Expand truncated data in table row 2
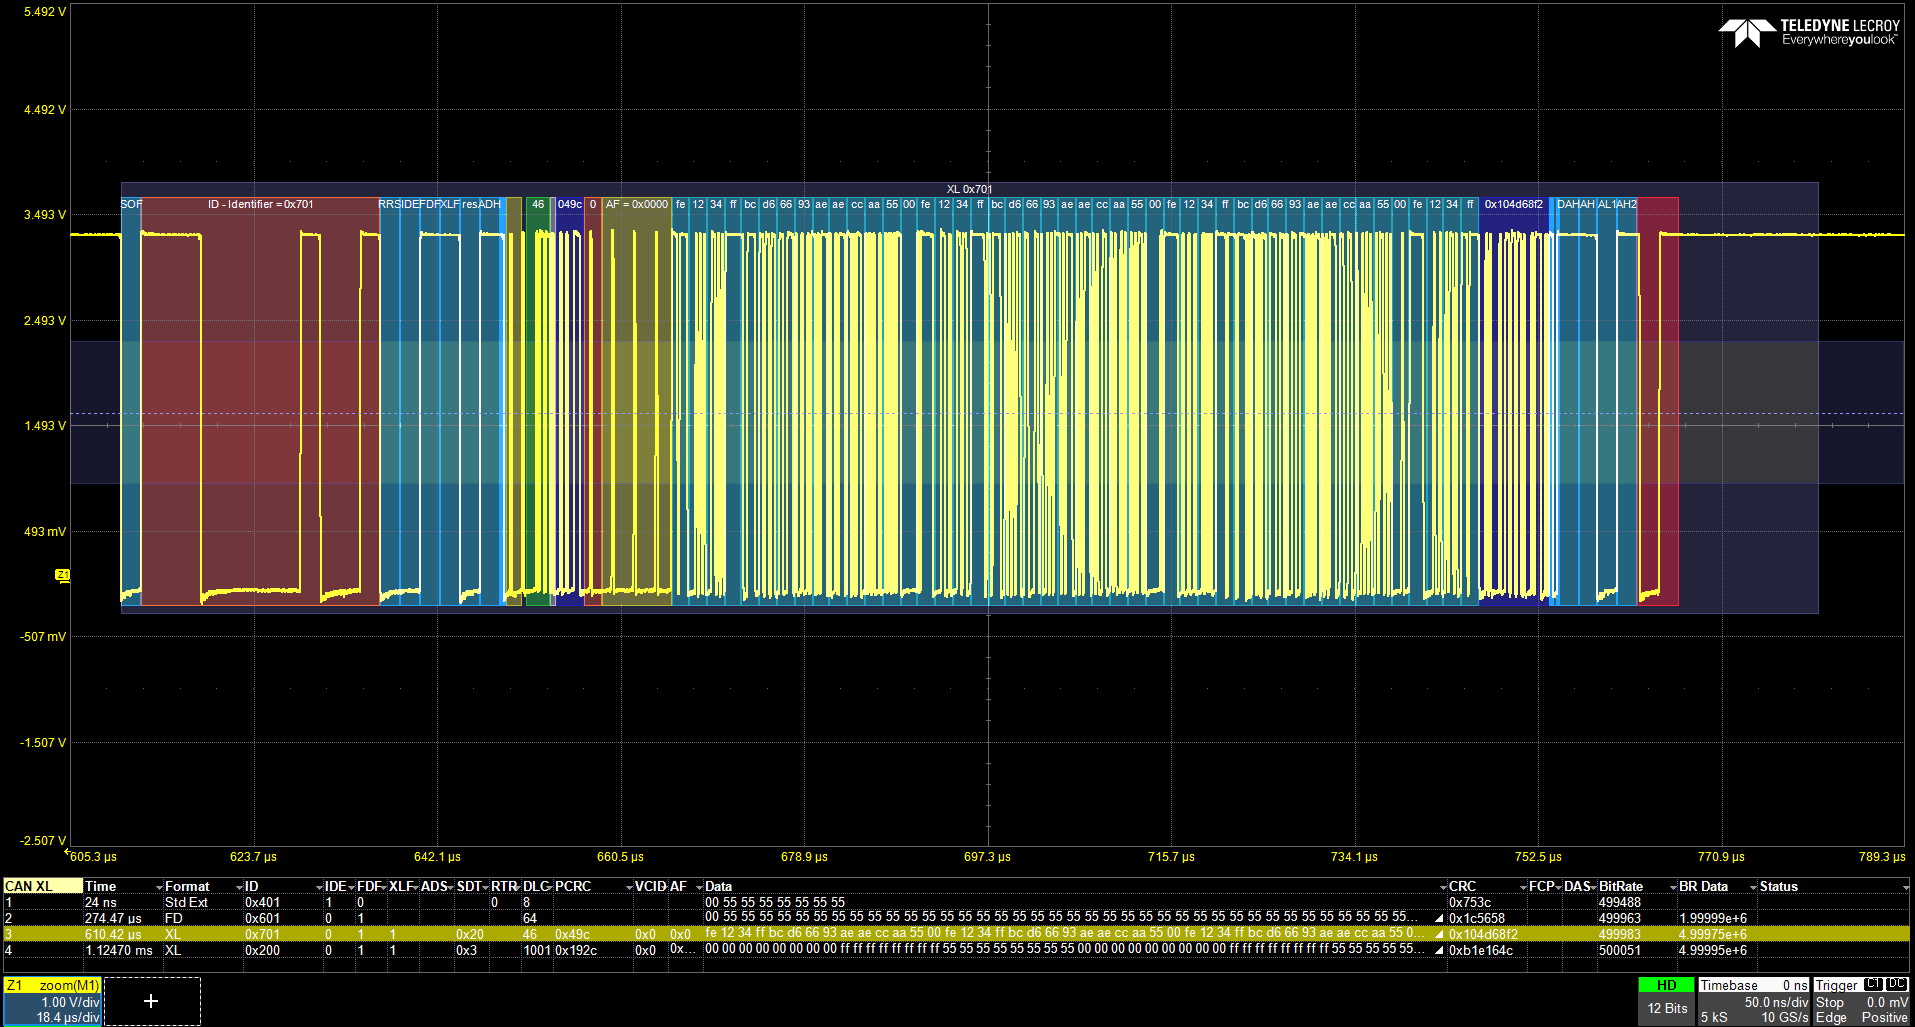The height and width of the screenshot is (1027, 1915). pos(1439,918)
